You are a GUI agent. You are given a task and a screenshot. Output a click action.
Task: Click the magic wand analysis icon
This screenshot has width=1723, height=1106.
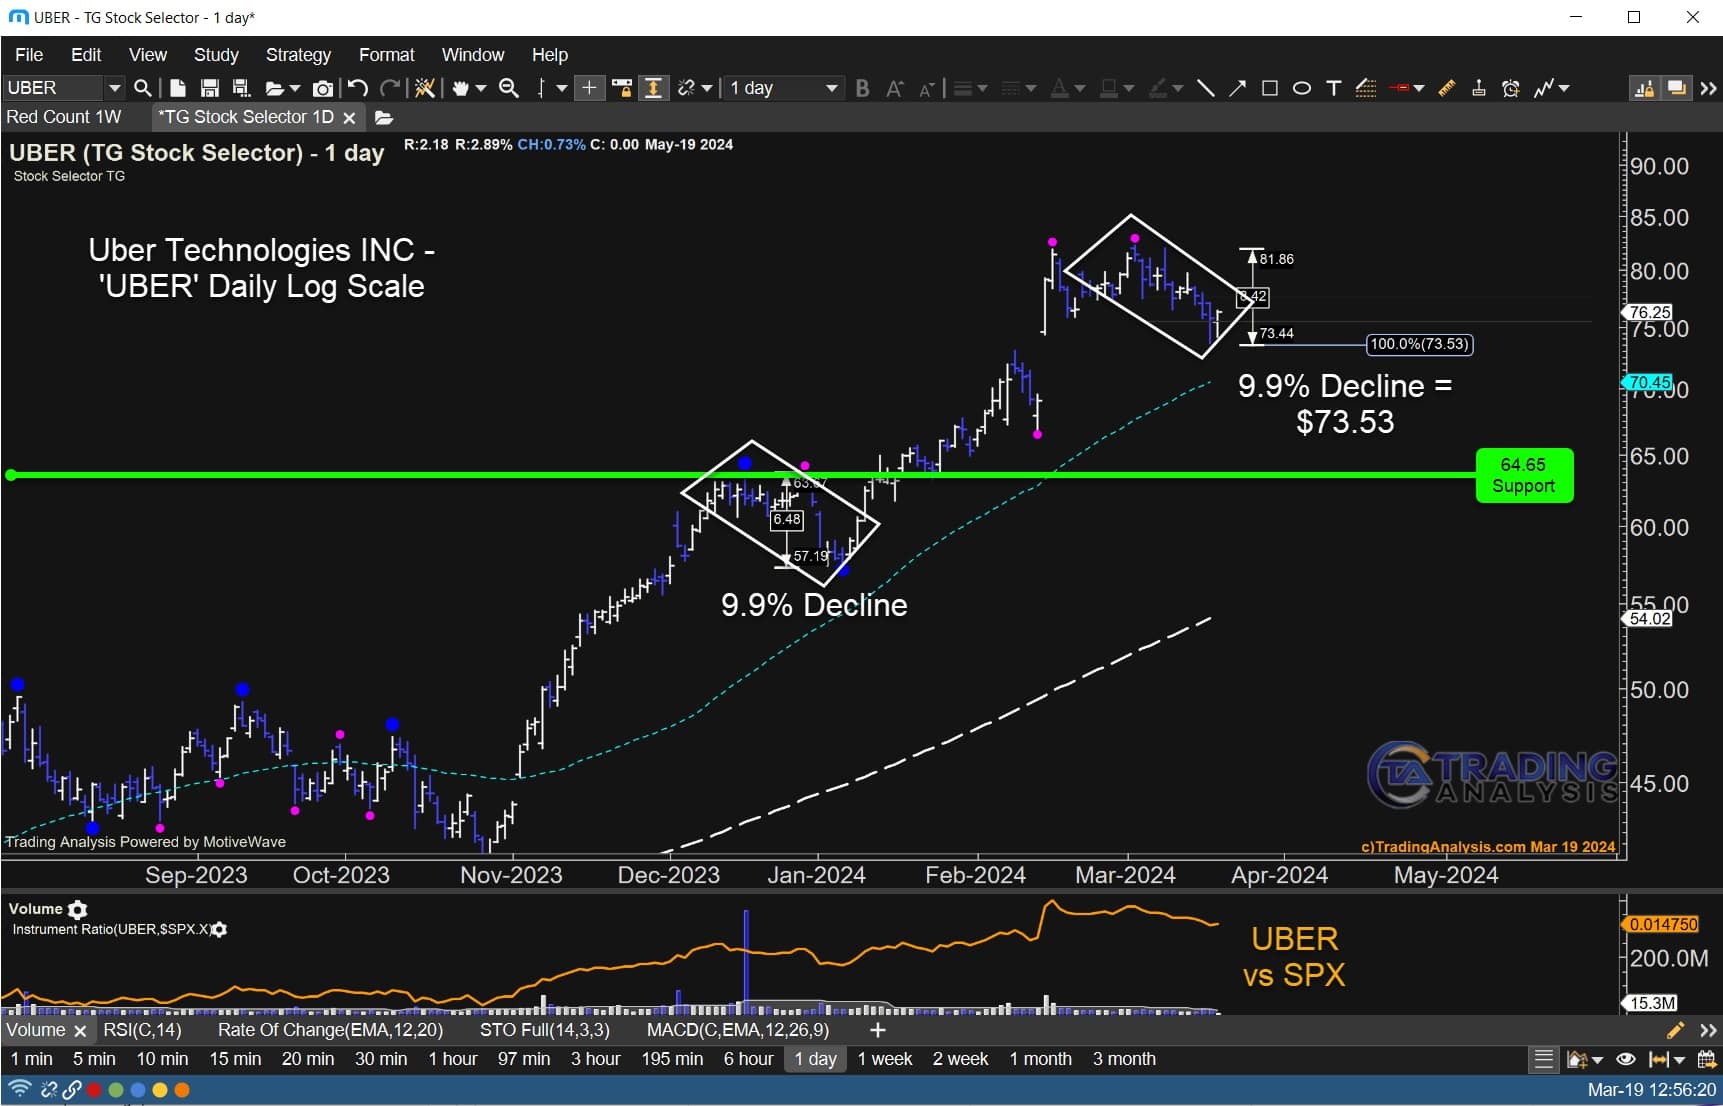click(x=425, y=88)
